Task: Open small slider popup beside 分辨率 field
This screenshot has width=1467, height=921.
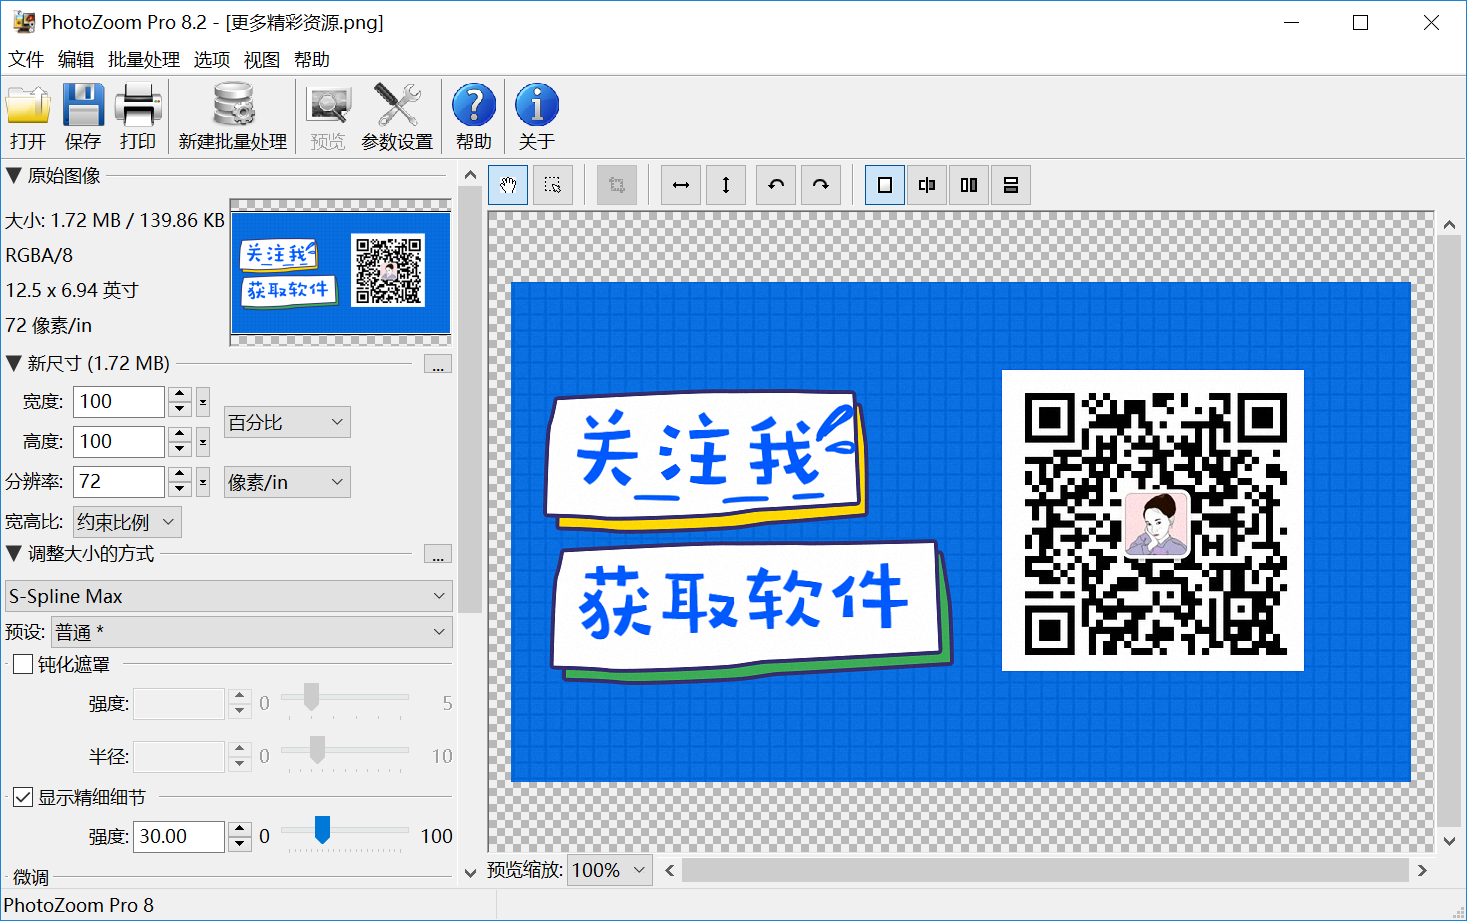Action: click(203, 482)
